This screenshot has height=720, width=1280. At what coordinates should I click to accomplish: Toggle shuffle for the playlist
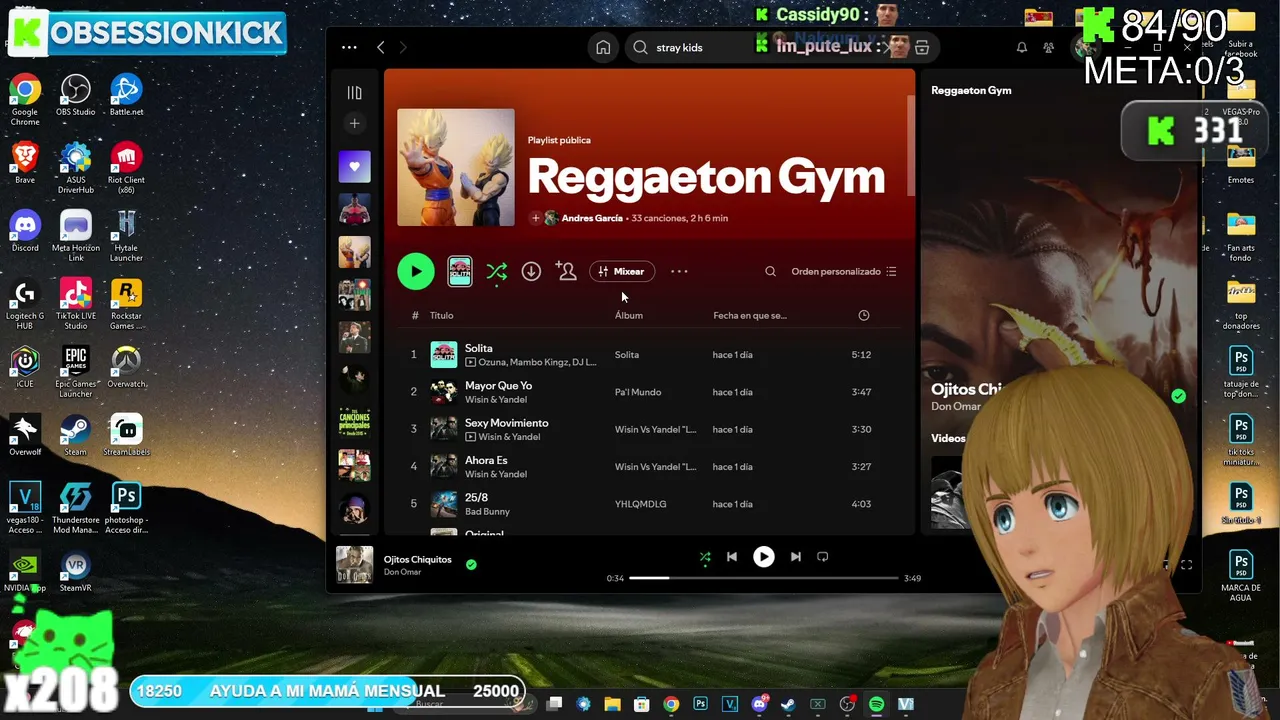point(496,272)
